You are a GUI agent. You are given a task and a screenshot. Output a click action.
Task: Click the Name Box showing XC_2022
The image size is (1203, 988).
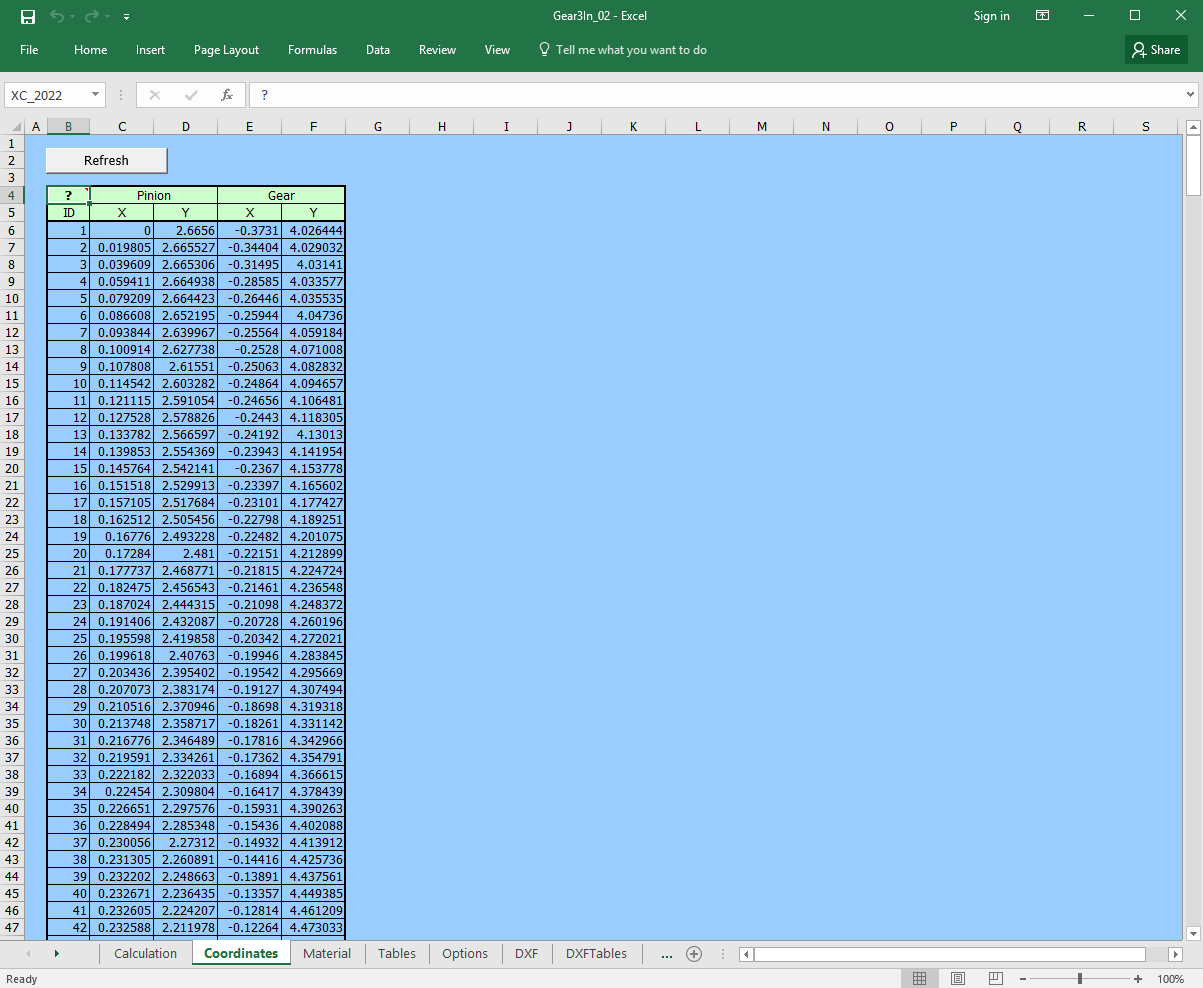[x=47, y=95]
